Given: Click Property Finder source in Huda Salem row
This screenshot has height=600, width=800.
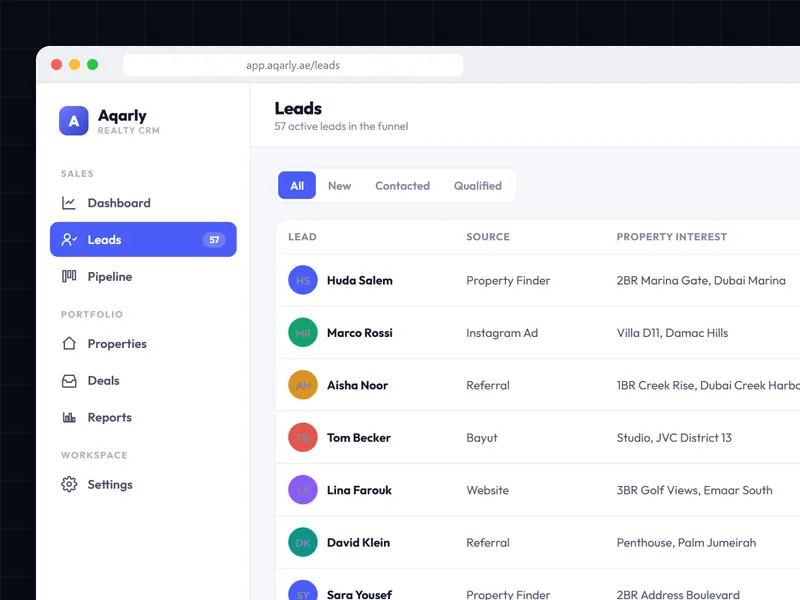Looking at the screenshot, I should [x=508, y=281].
